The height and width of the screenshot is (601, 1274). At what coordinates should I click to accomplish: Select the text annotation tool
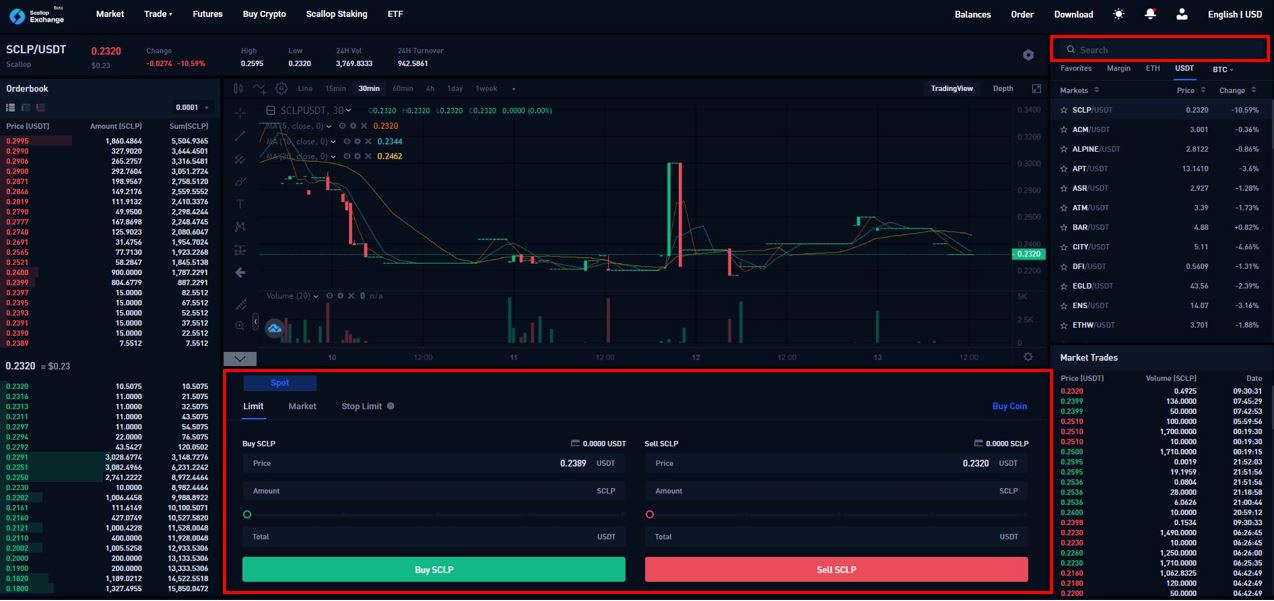coord(240,204)
